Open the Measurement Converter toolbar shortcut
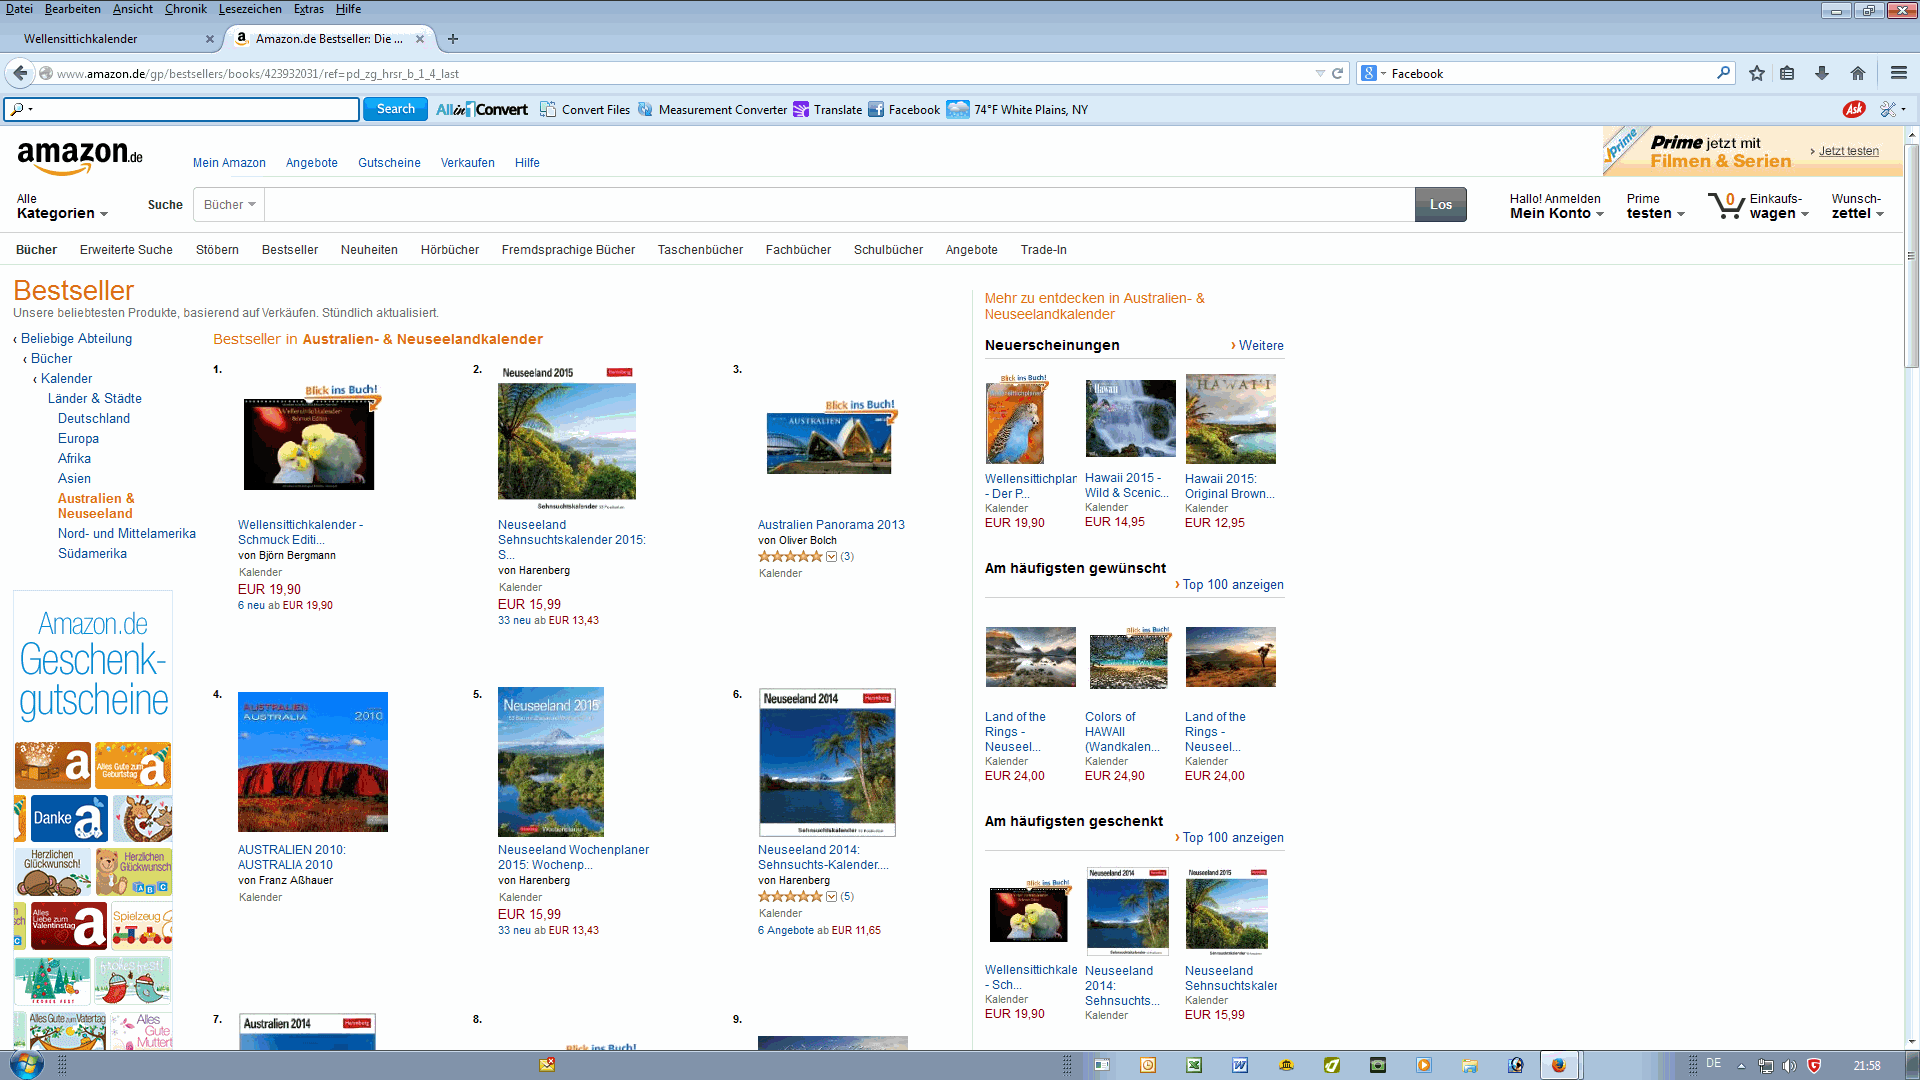Viewport: 1920px width, 1080px height. (712, 110)
